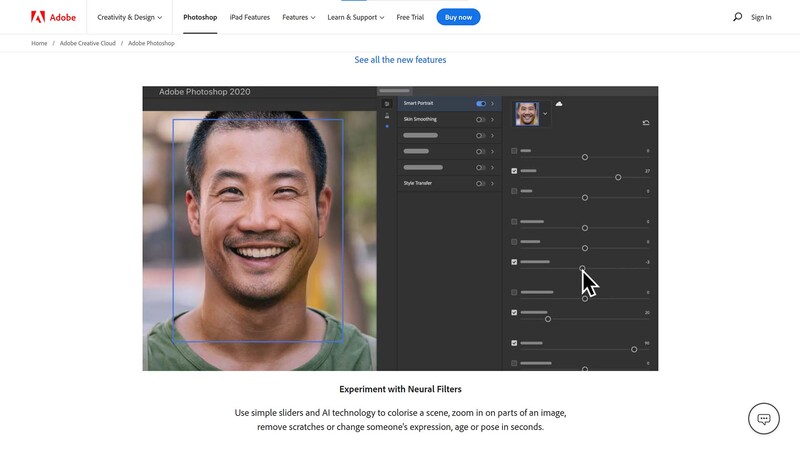Screen dimensions: 800x450
Task: Select the filter sliders icon in Neural Filters sidebar
Action: tap(387, 104)
